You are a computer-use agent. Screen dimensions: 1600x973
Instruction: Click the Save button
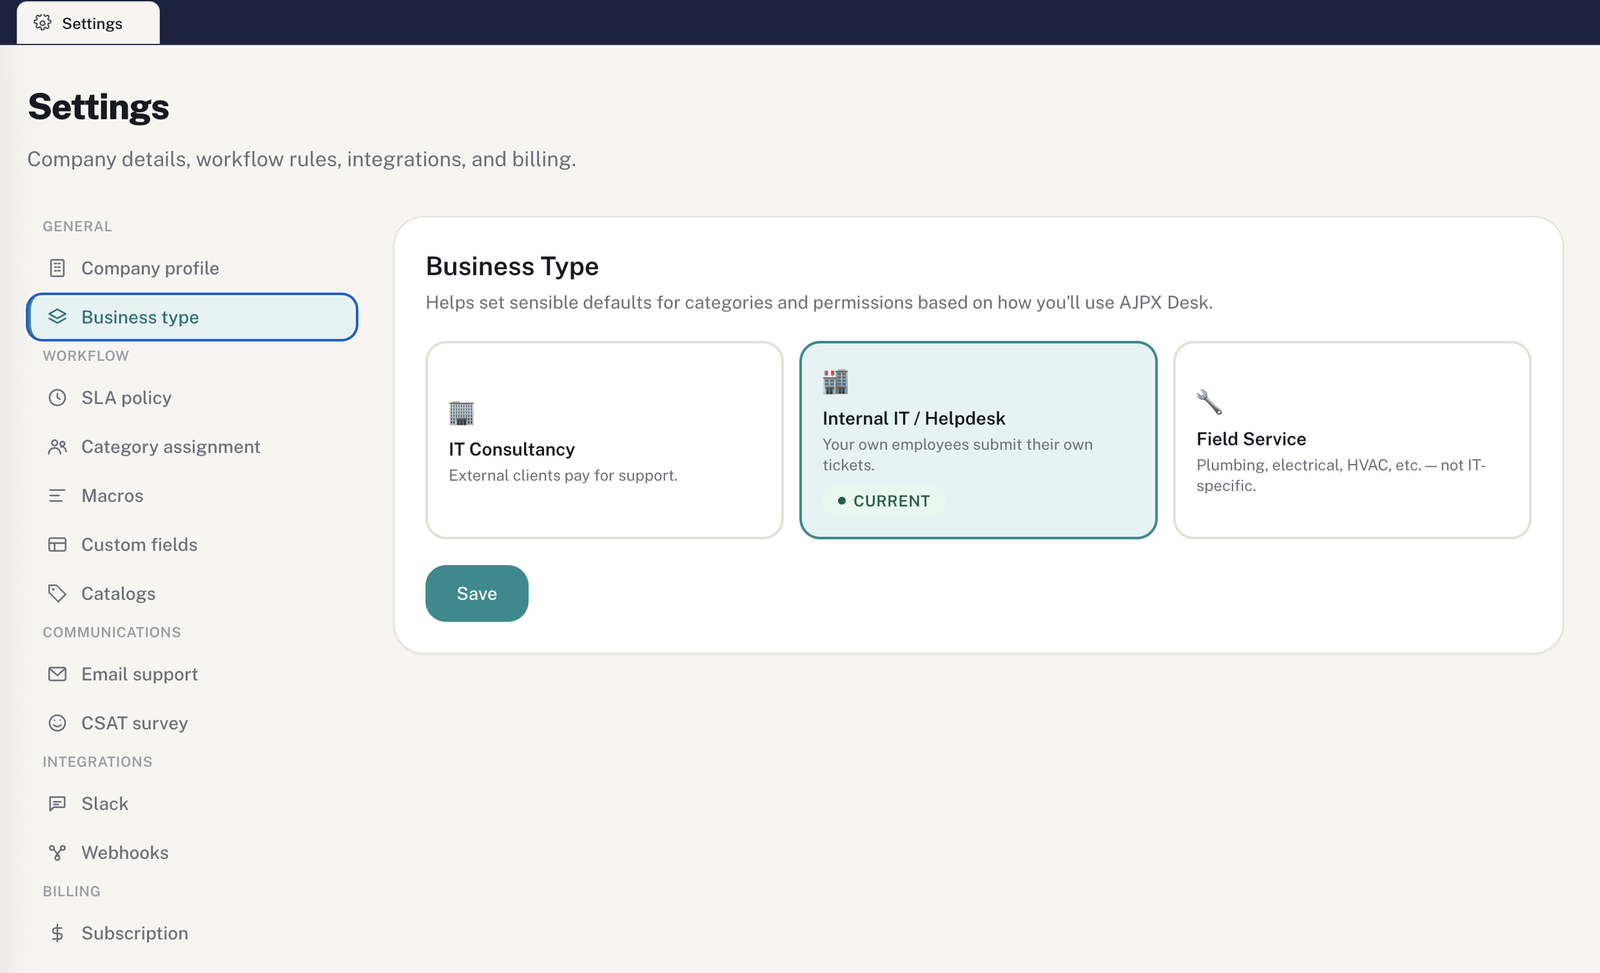point(477,593)
